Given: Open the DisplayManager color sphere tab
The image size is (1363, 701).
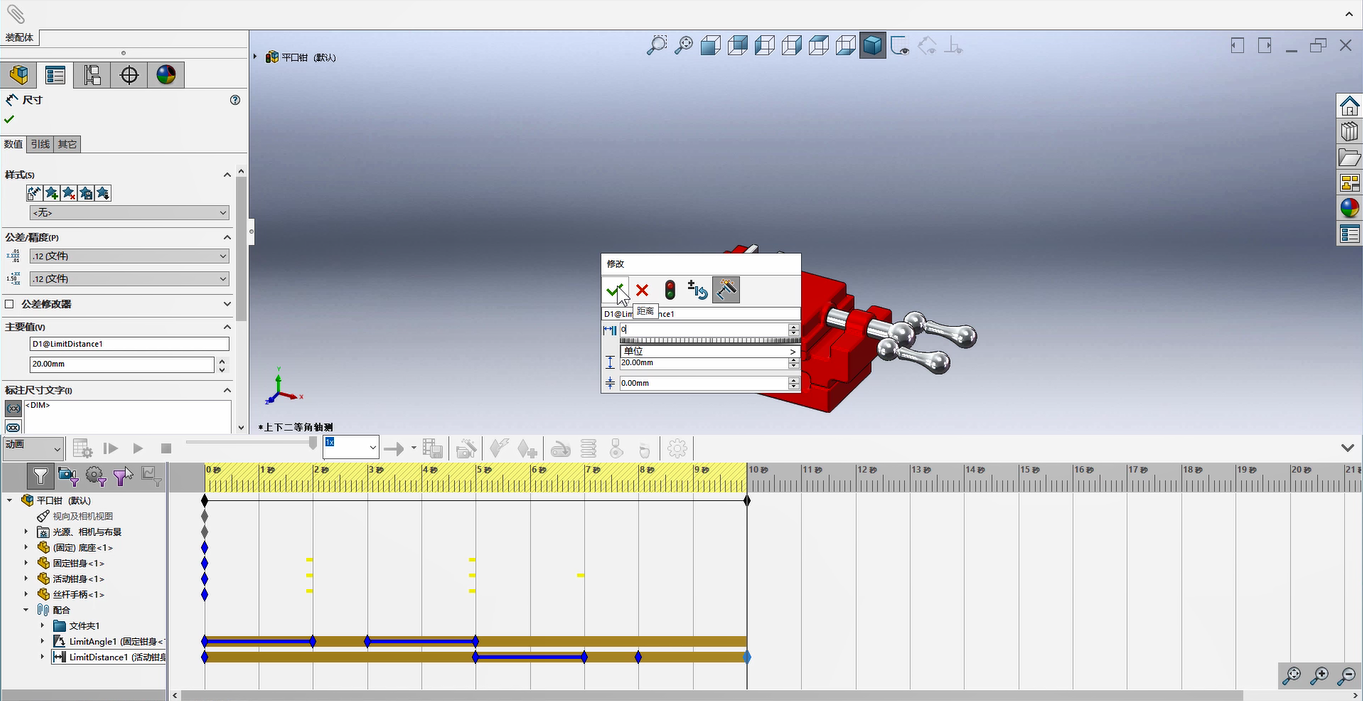Looking at the screenshot, I should 166,75.
